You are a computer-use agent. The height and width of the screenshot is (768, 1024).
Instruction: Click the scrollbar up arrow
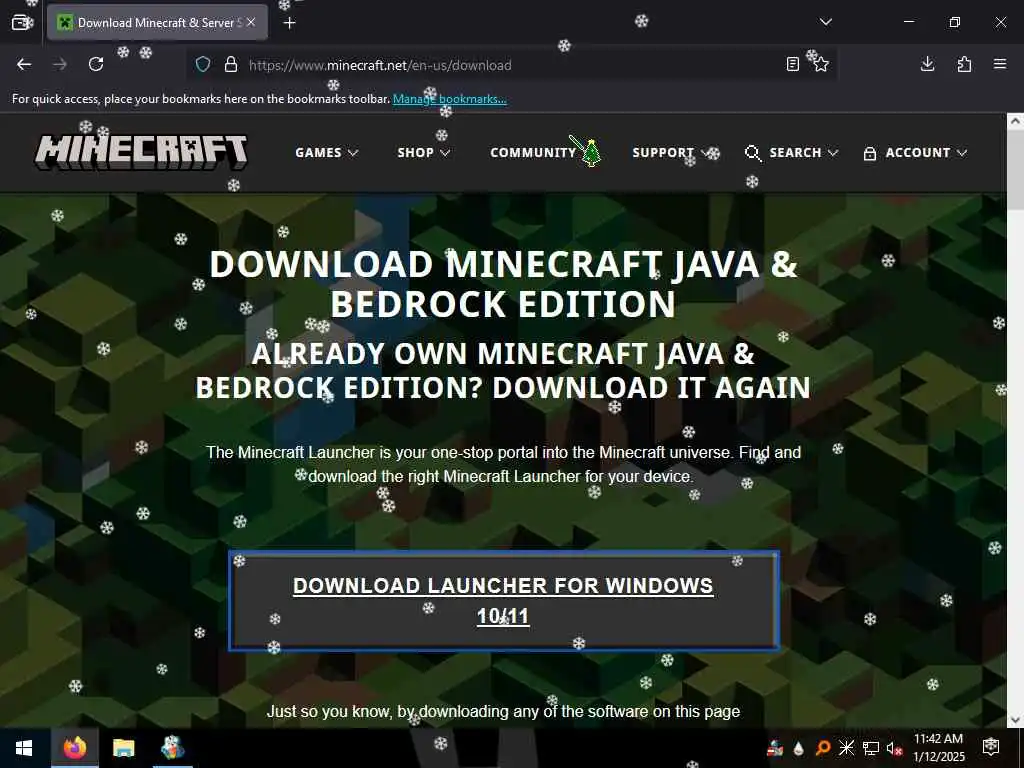1015,121
